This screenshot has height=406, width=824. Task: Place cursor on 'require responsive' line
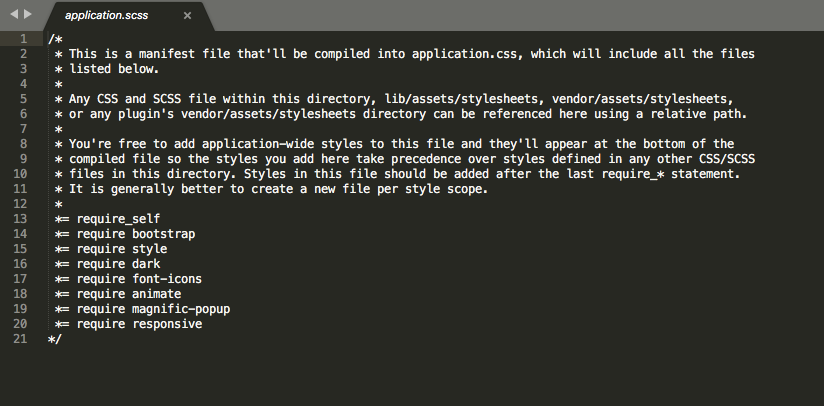point(137,324)
